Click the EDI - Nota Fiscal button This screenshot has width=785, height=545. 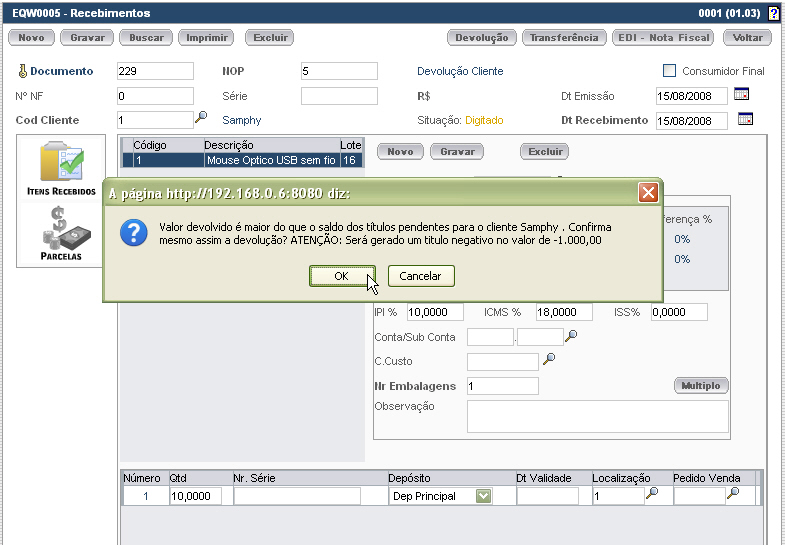[660, 38]
